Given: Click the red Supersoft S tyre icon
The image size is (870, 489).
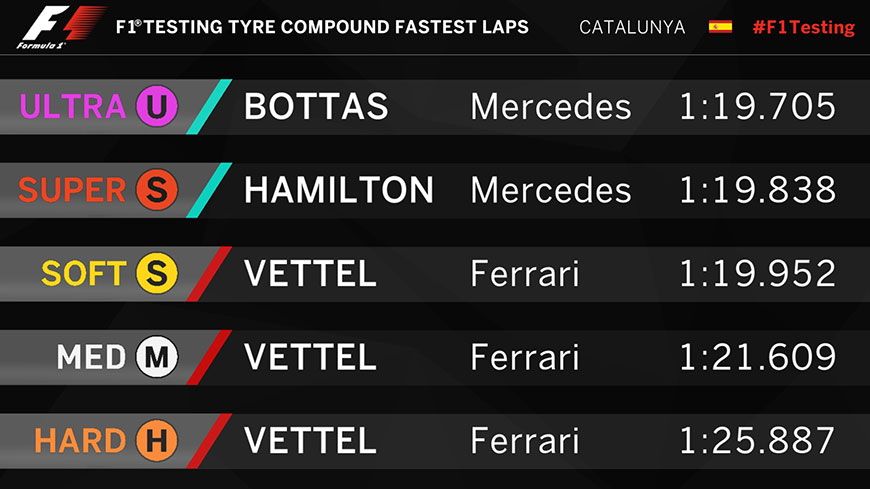Looking at the screenshot, I should coord(156,190).
